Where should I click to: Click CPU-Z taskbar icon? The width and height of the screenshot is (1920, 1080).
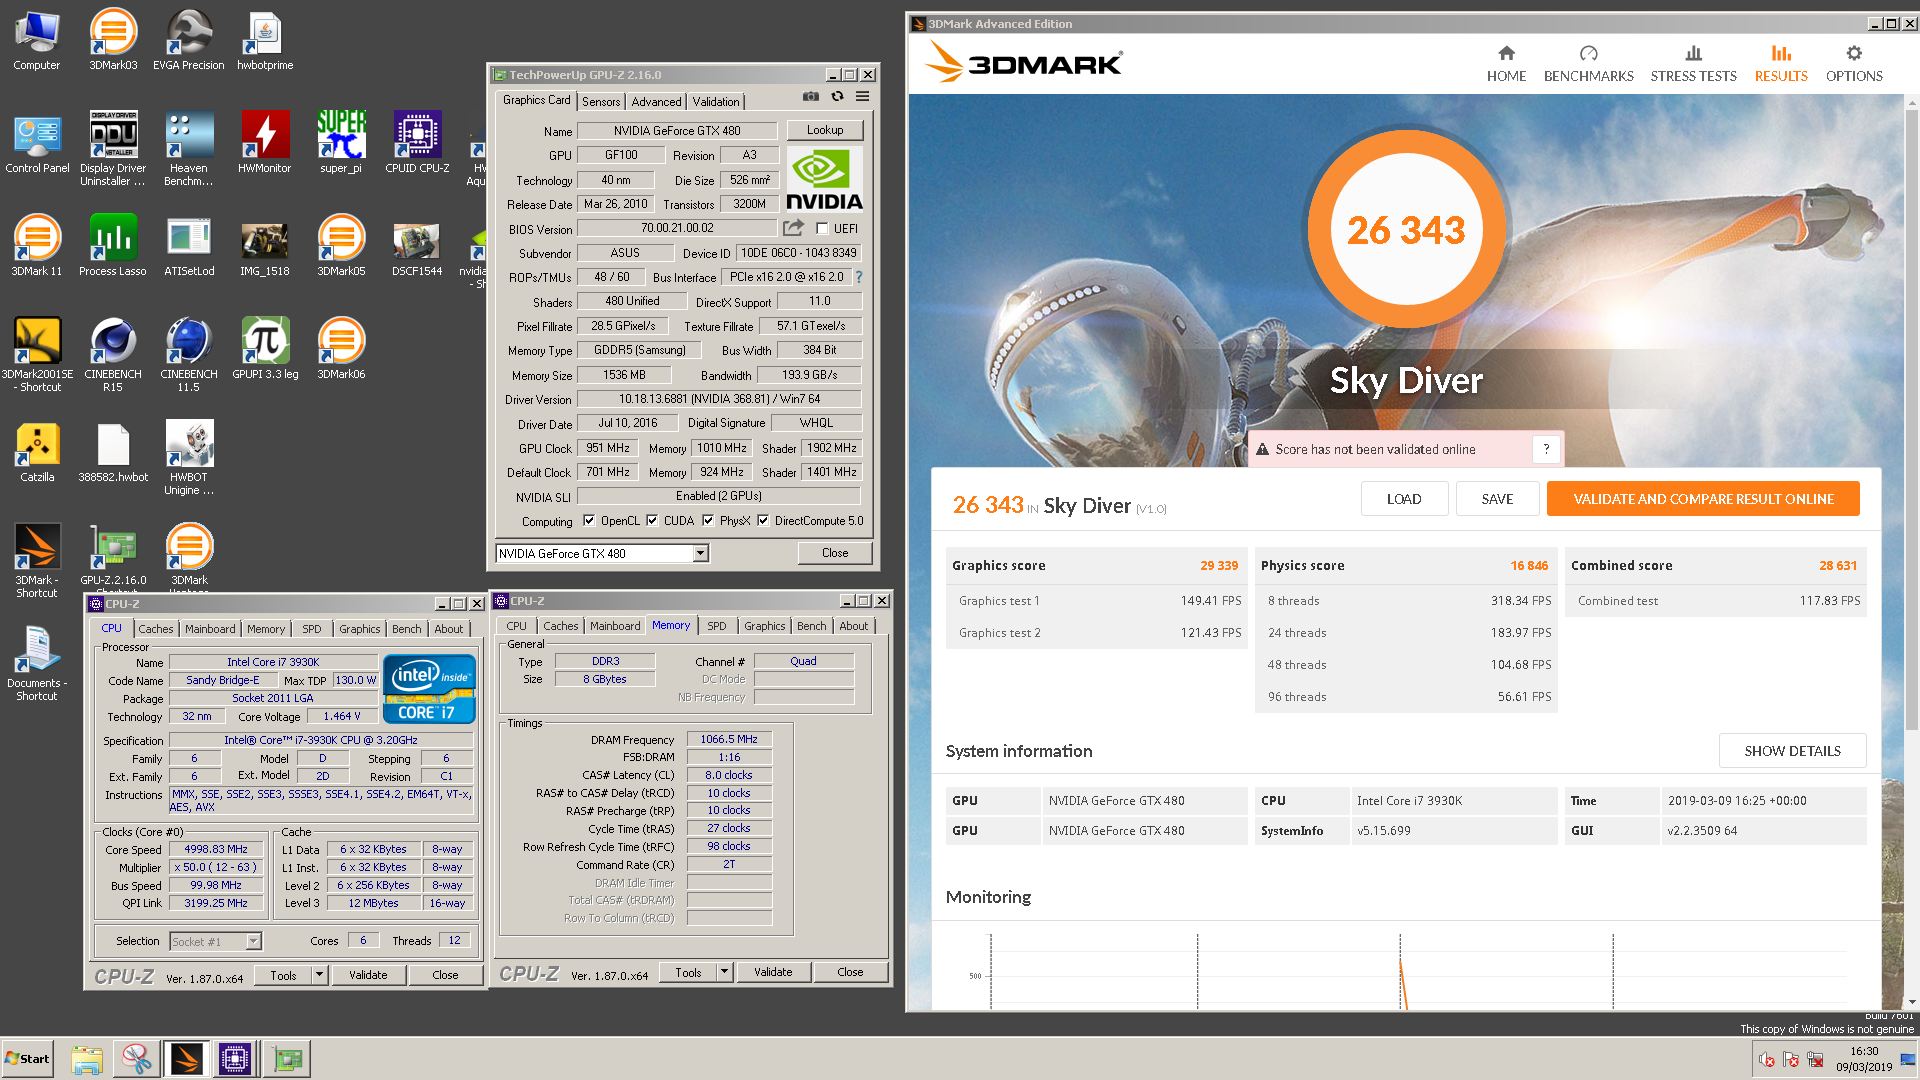point(235,1059)
